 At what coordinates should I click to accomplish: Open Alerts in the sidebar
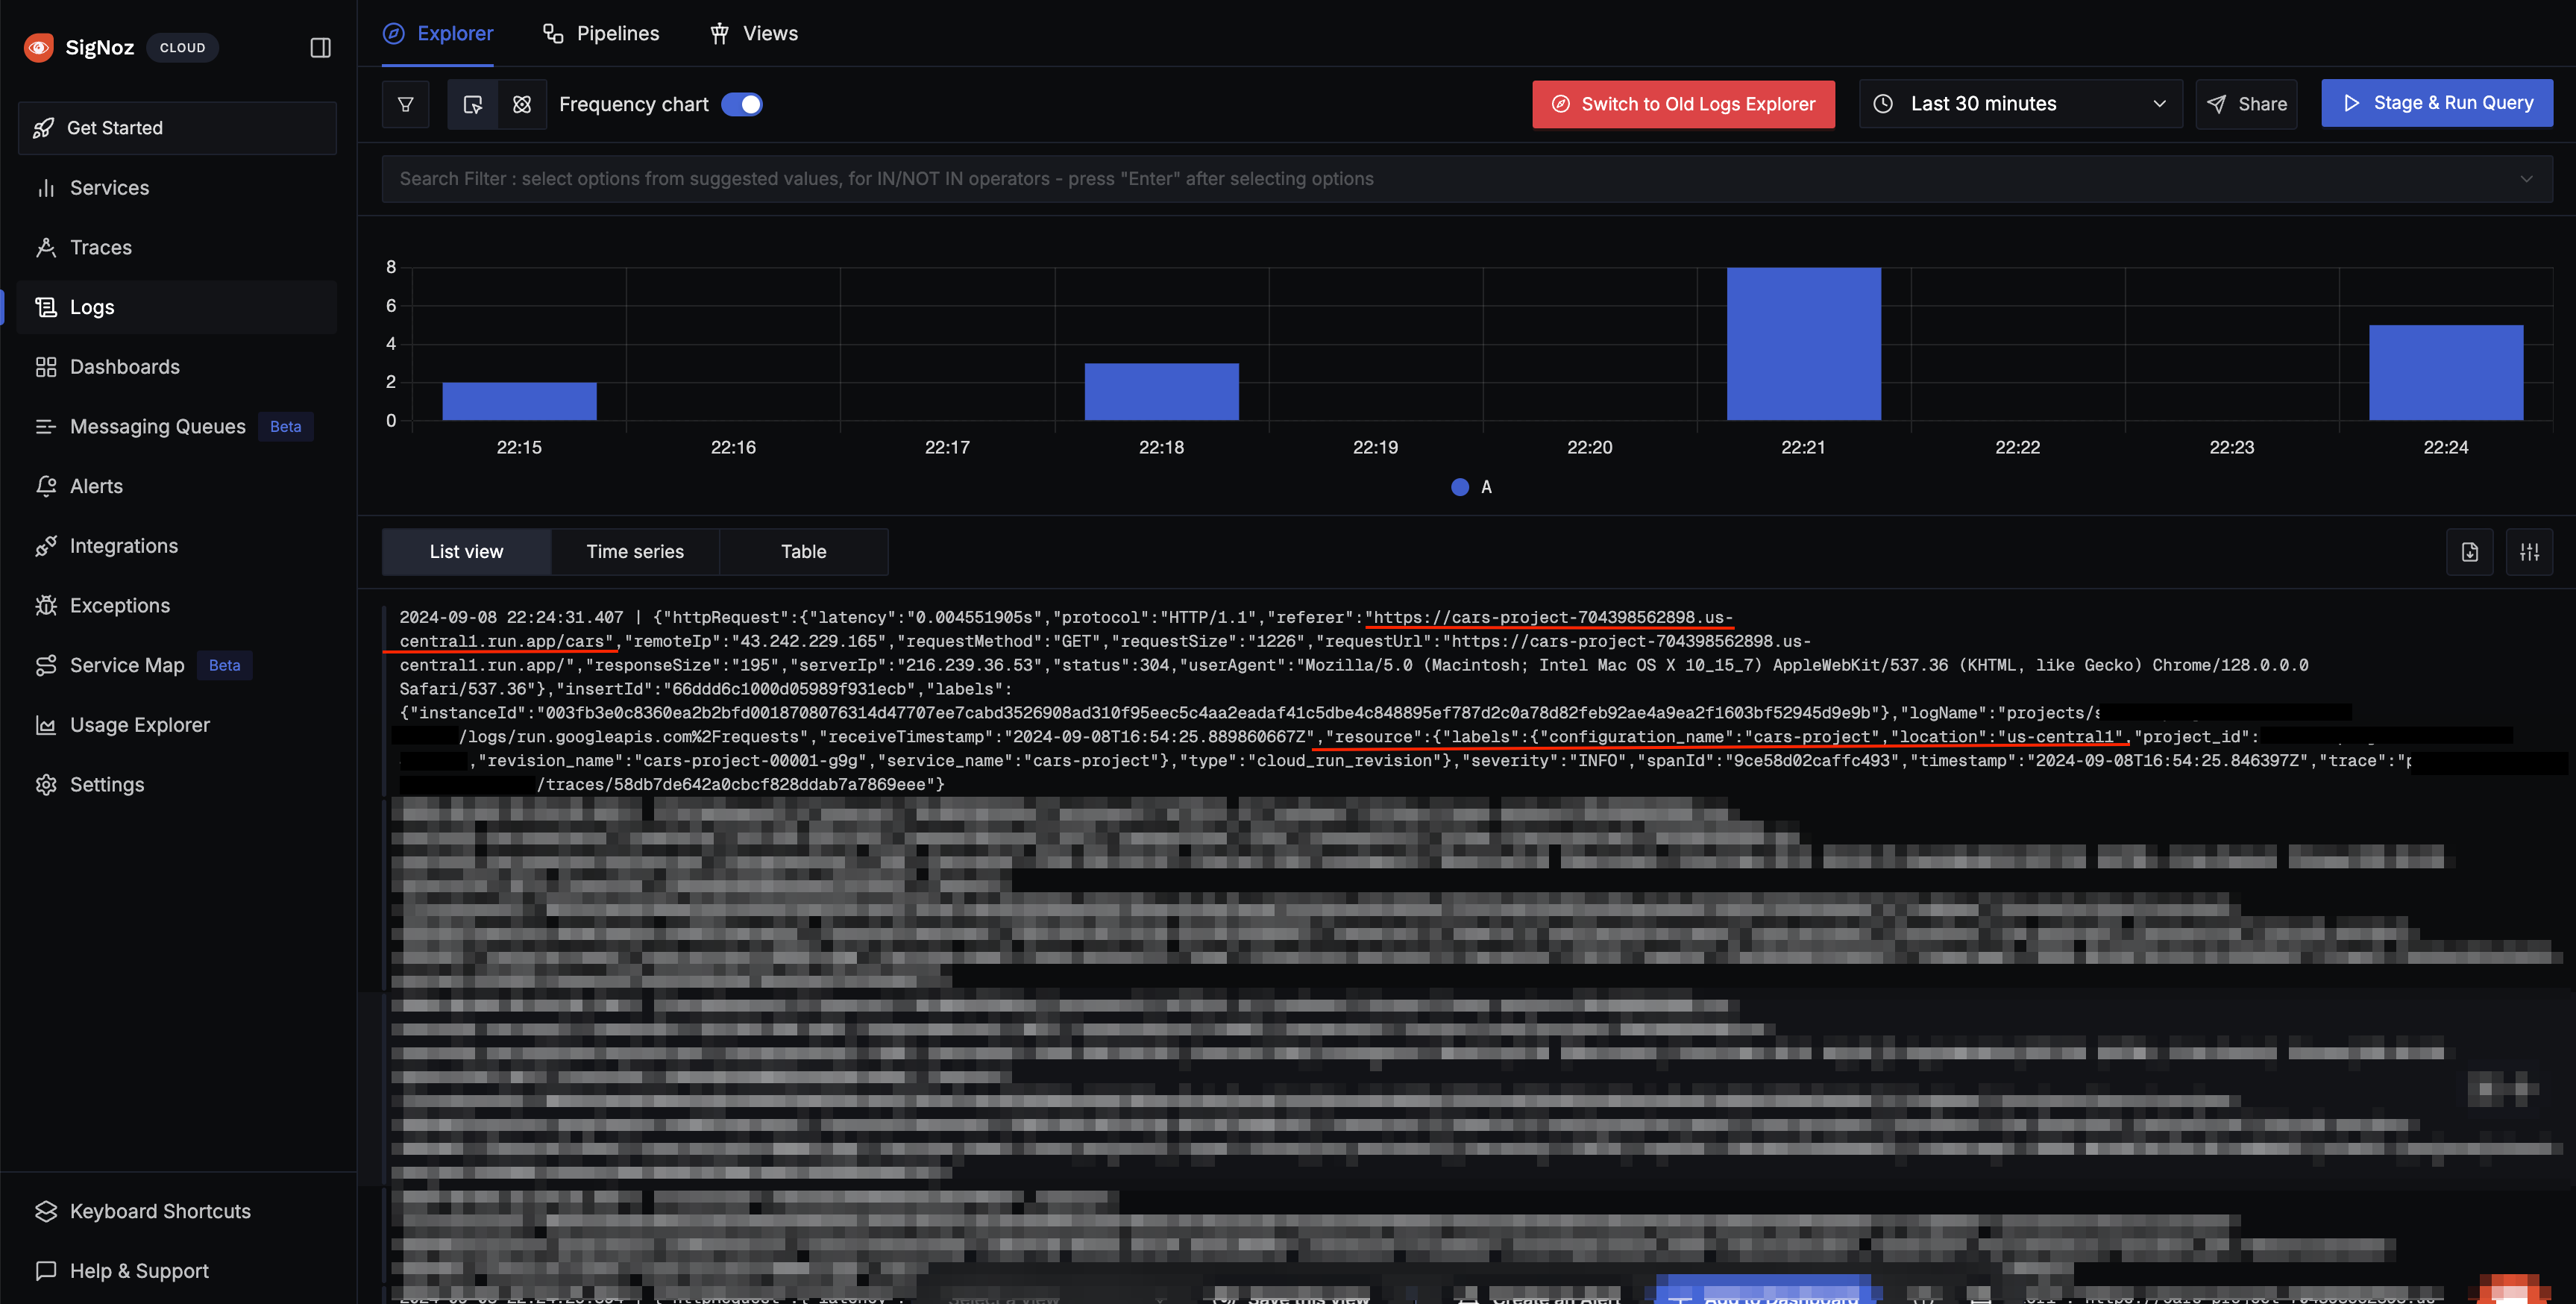[177, 486]
